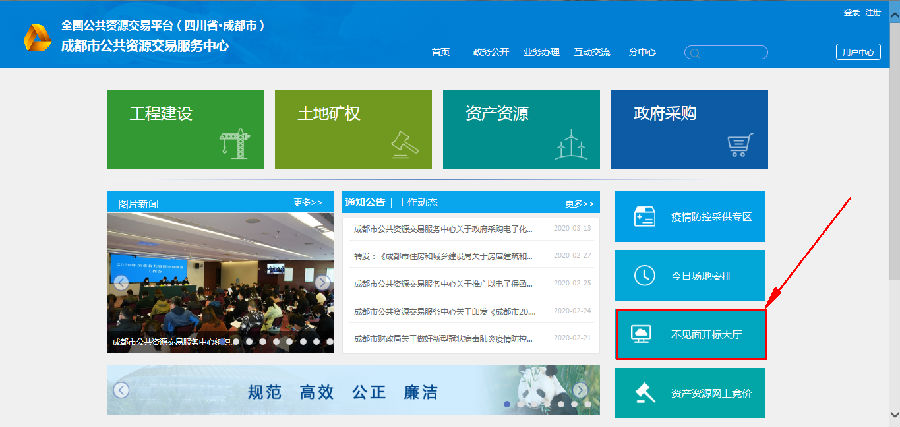Click the 用户中心 button
900x427 pixels.
pyautogui.click(x=858, y=52)
